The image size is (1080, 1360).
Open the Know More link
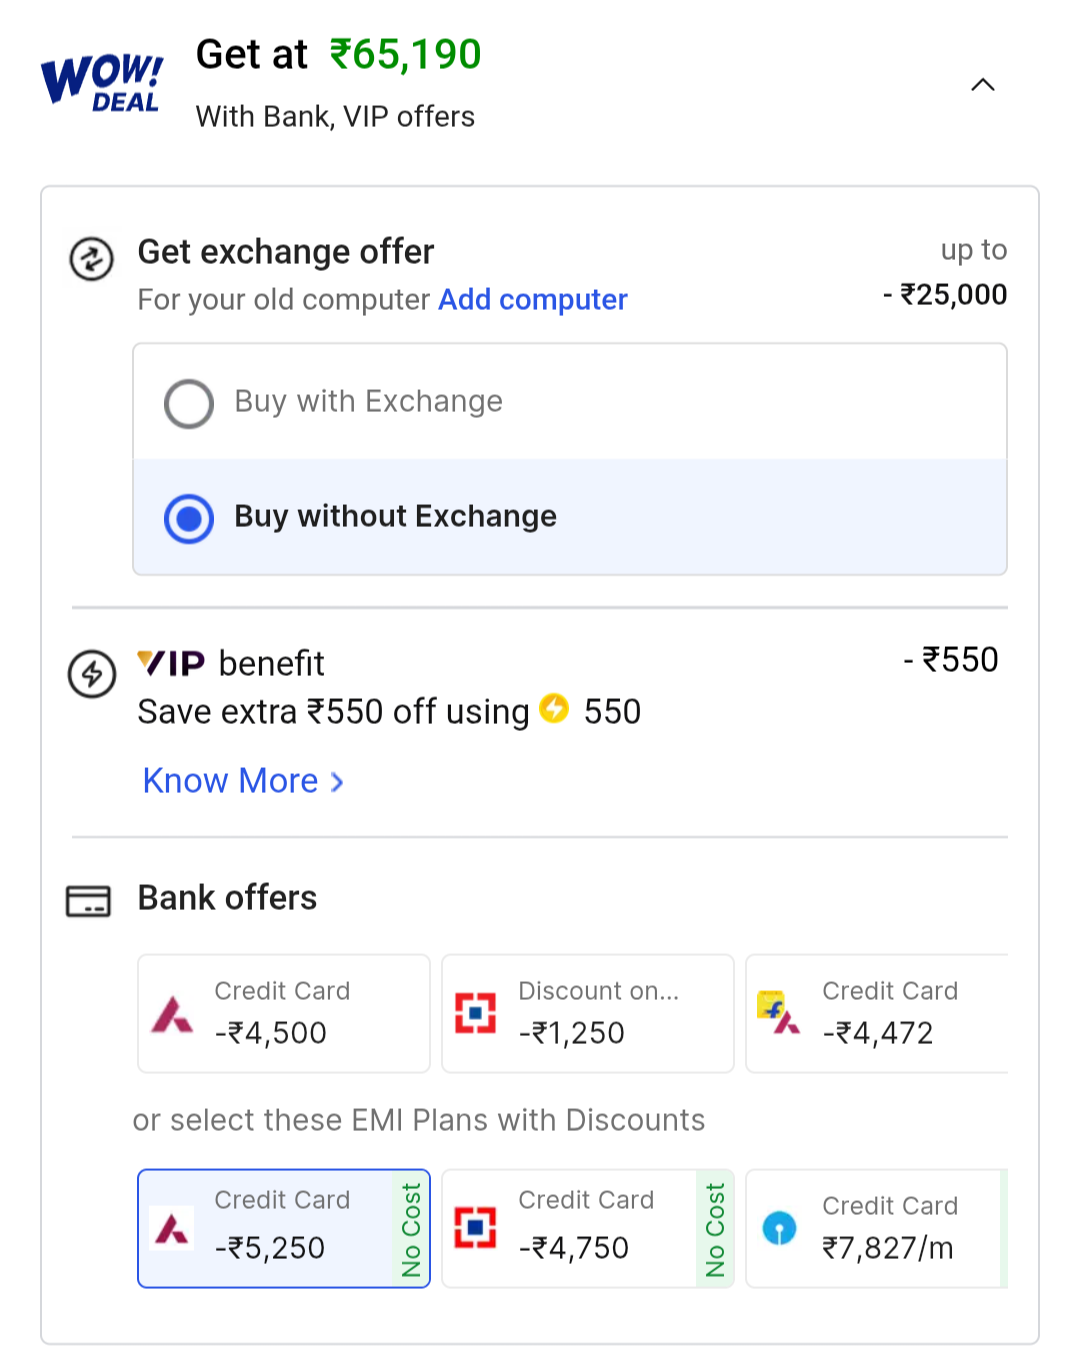coord(230,781)
